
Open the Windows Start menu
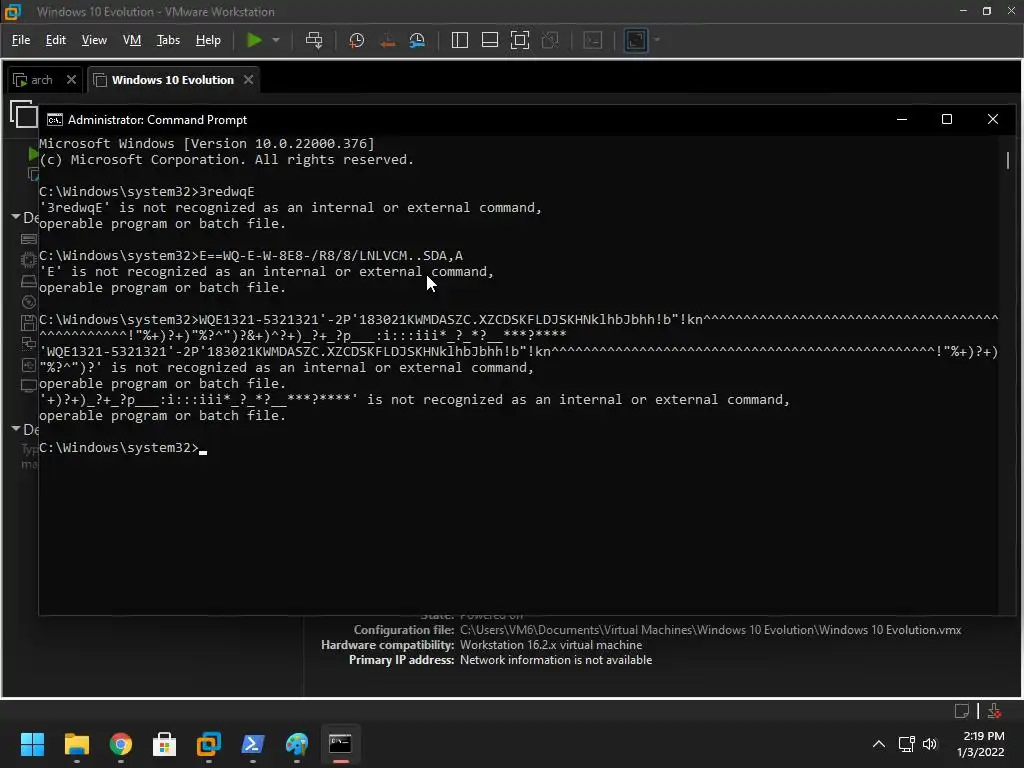click(32, 744)
